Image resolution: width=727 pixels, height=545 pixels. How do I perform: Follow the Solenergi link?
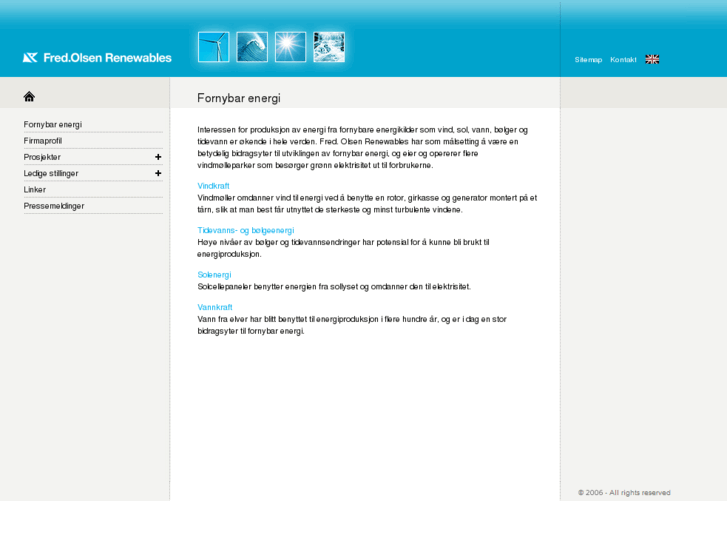[x=214, y=275]
